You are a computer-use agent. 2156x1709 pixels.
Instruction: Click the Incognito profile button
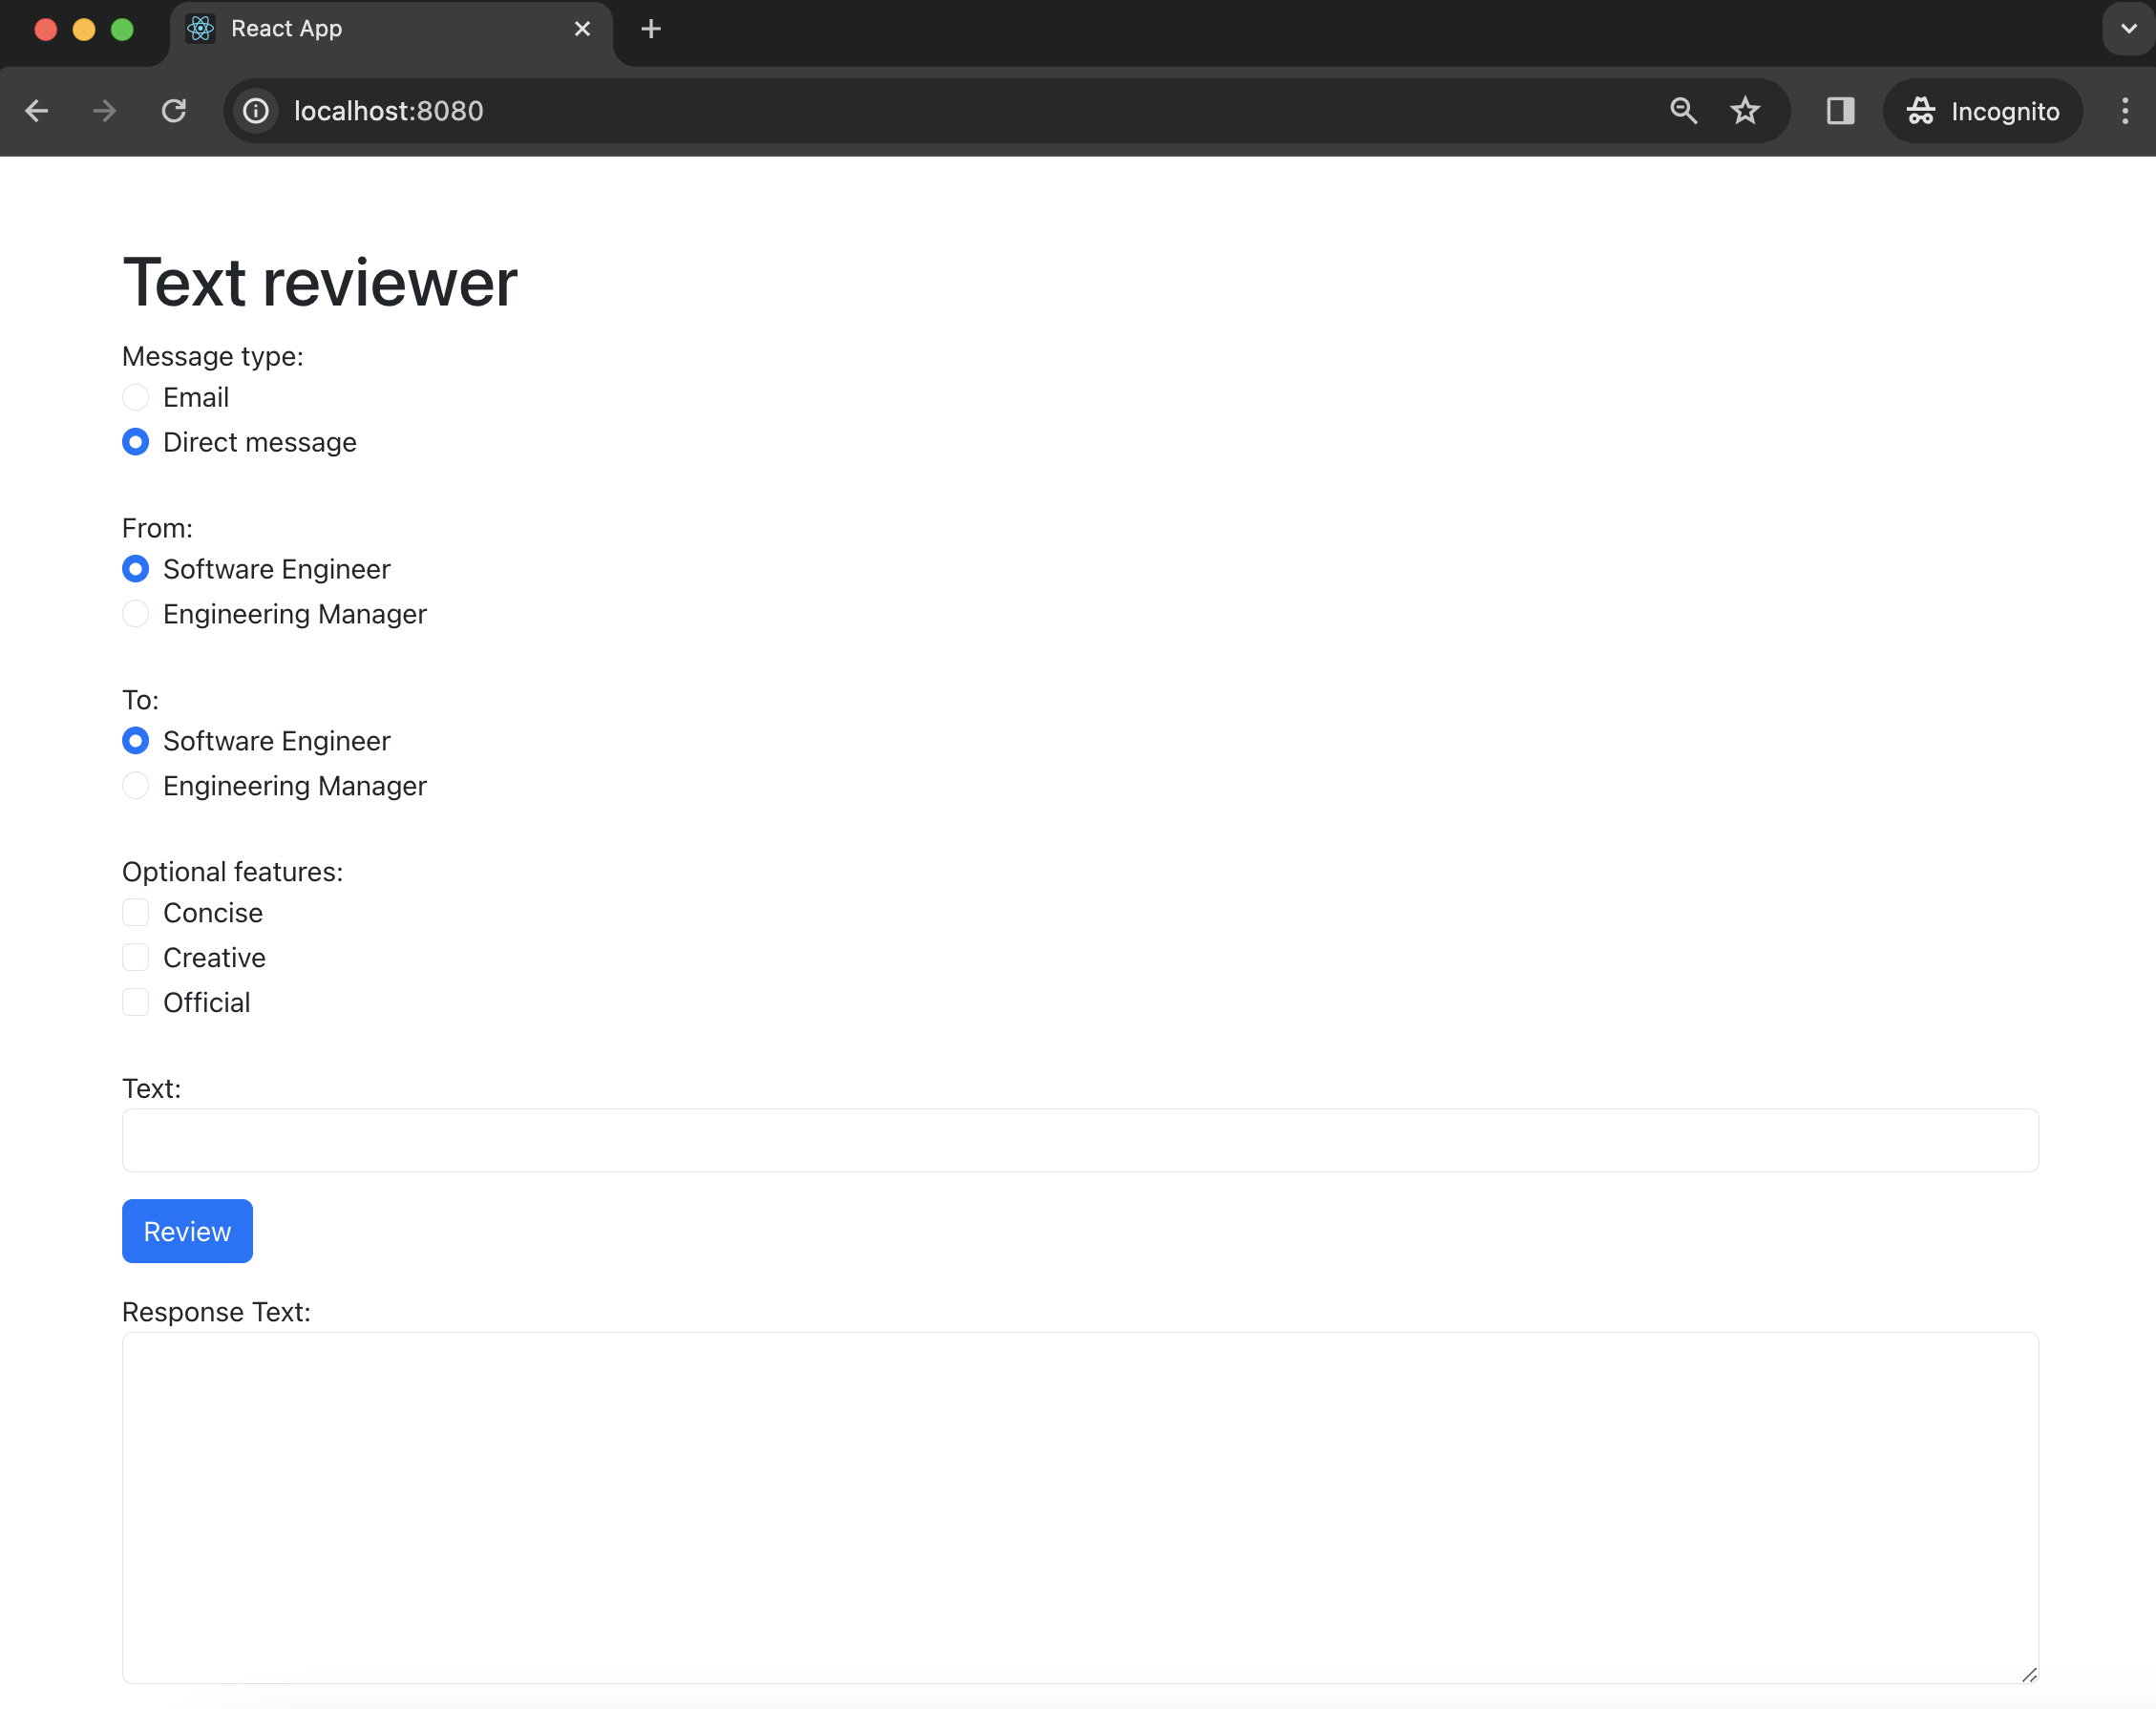tap(1982, 111)
